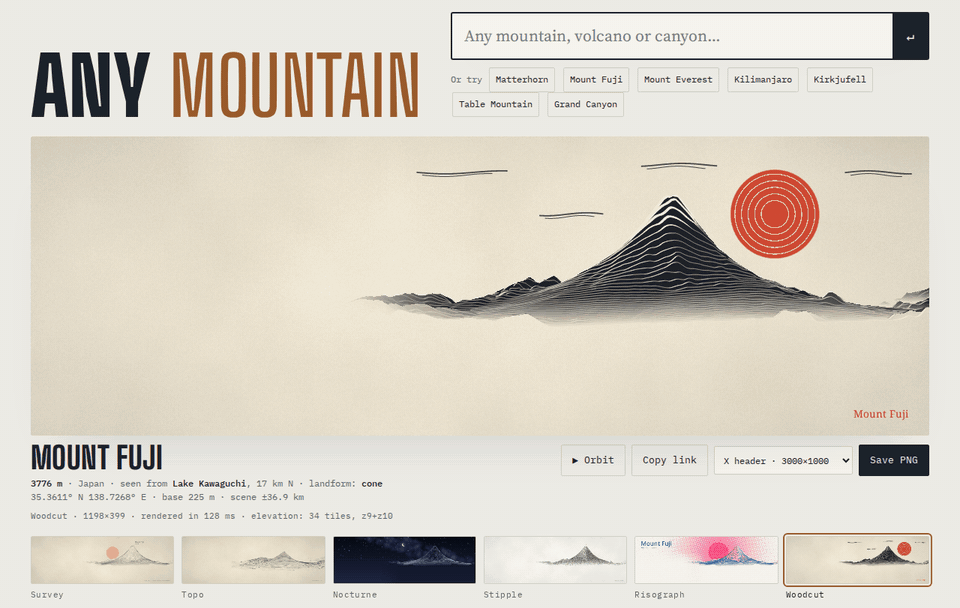Copy link to this scene

[x=669, y=460]
